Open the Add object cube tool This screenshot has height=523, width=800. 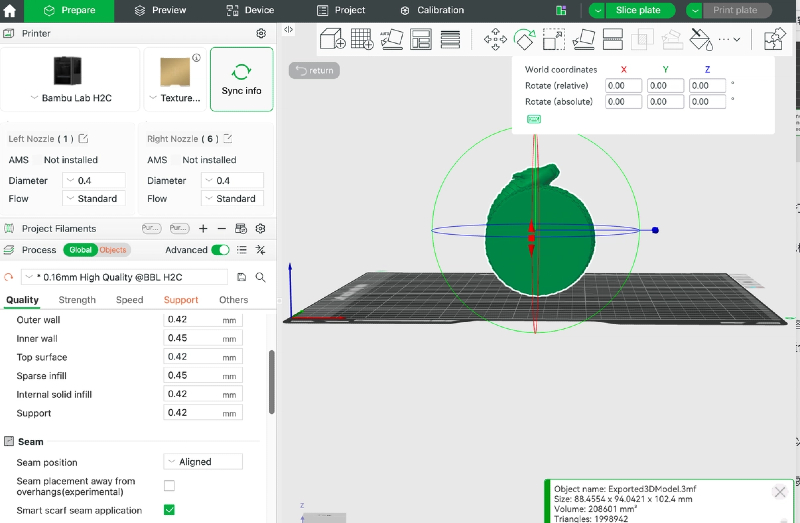[333, 39]
